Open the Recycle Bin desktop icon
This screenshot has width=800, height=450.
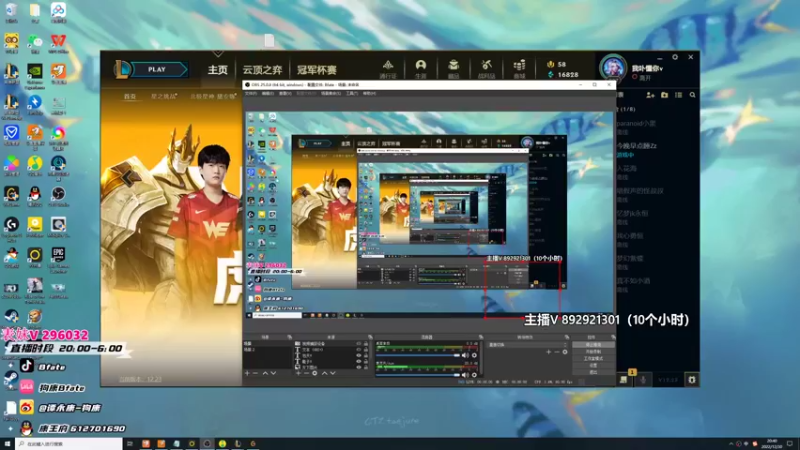point(11,12)
